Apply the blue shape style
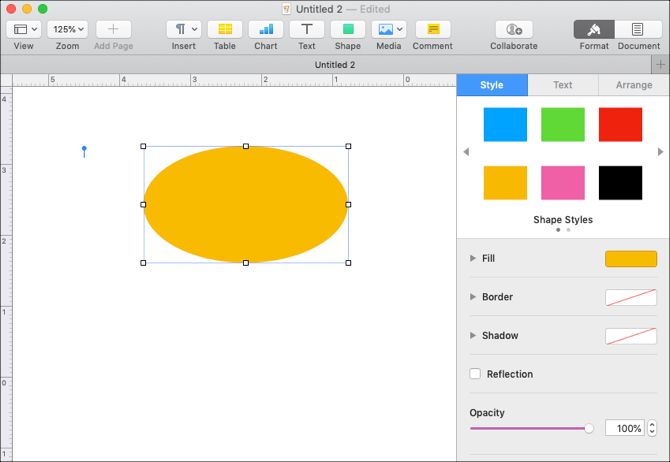670x462 pixels. 505,124
